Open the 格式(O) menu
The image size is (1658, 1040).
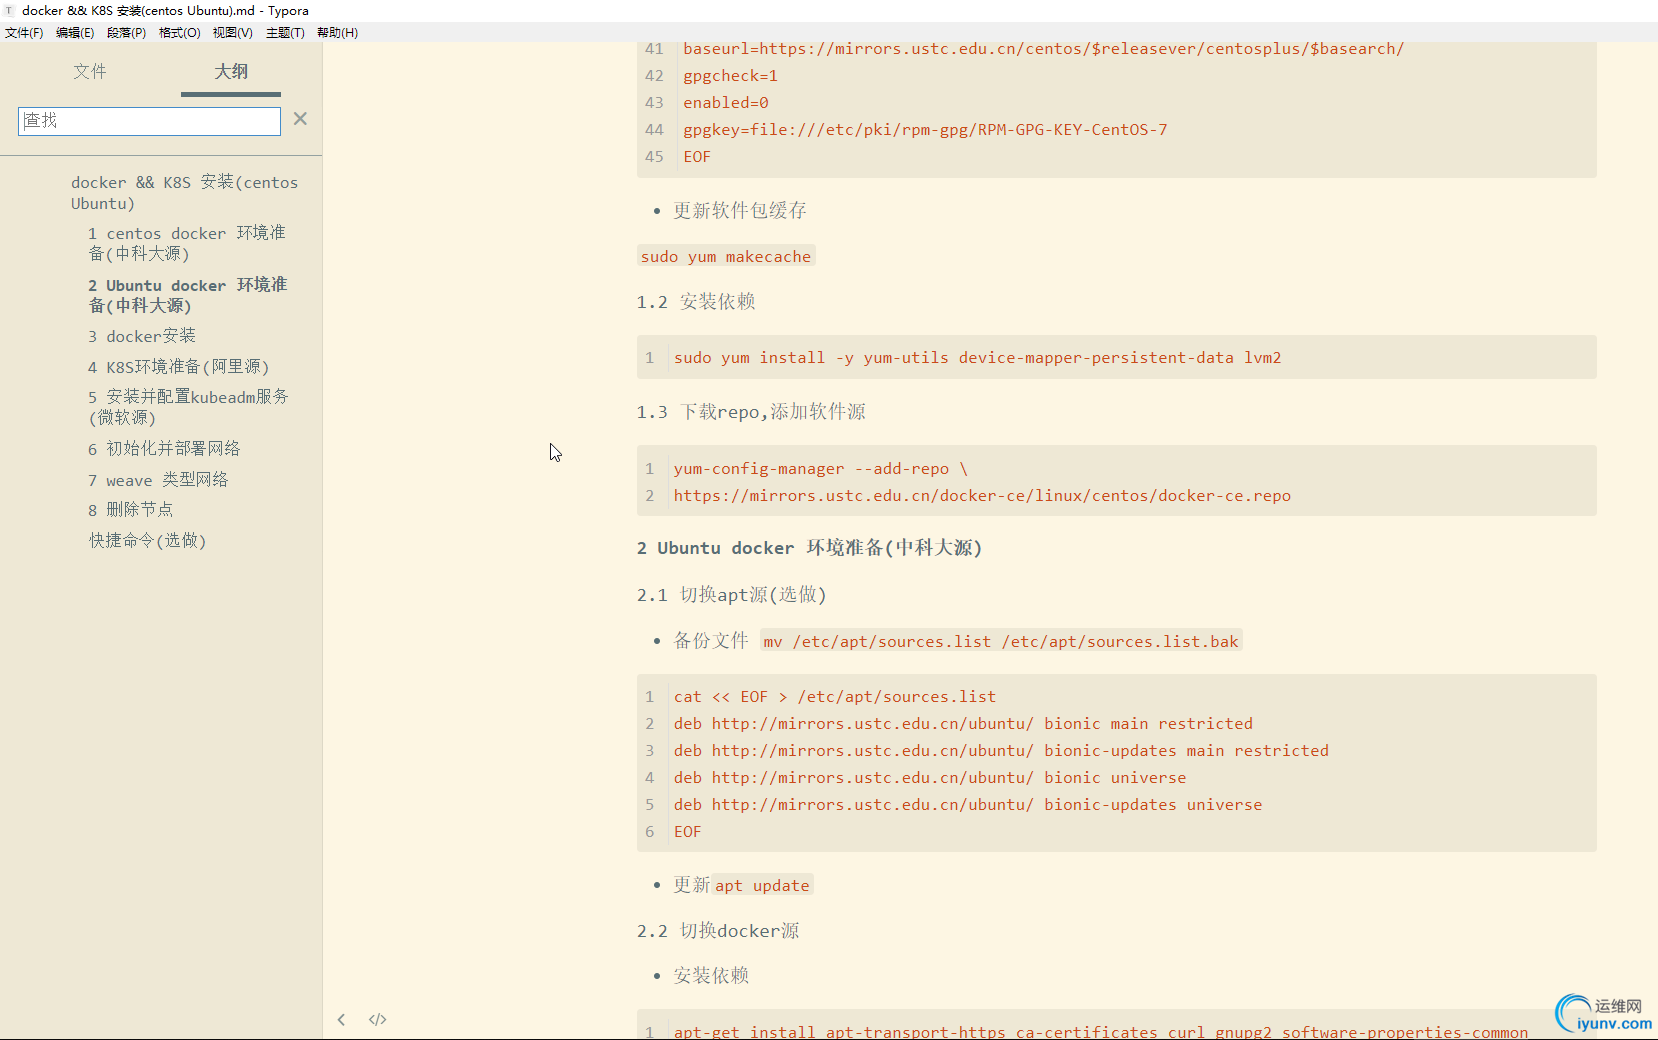(179, 32)
